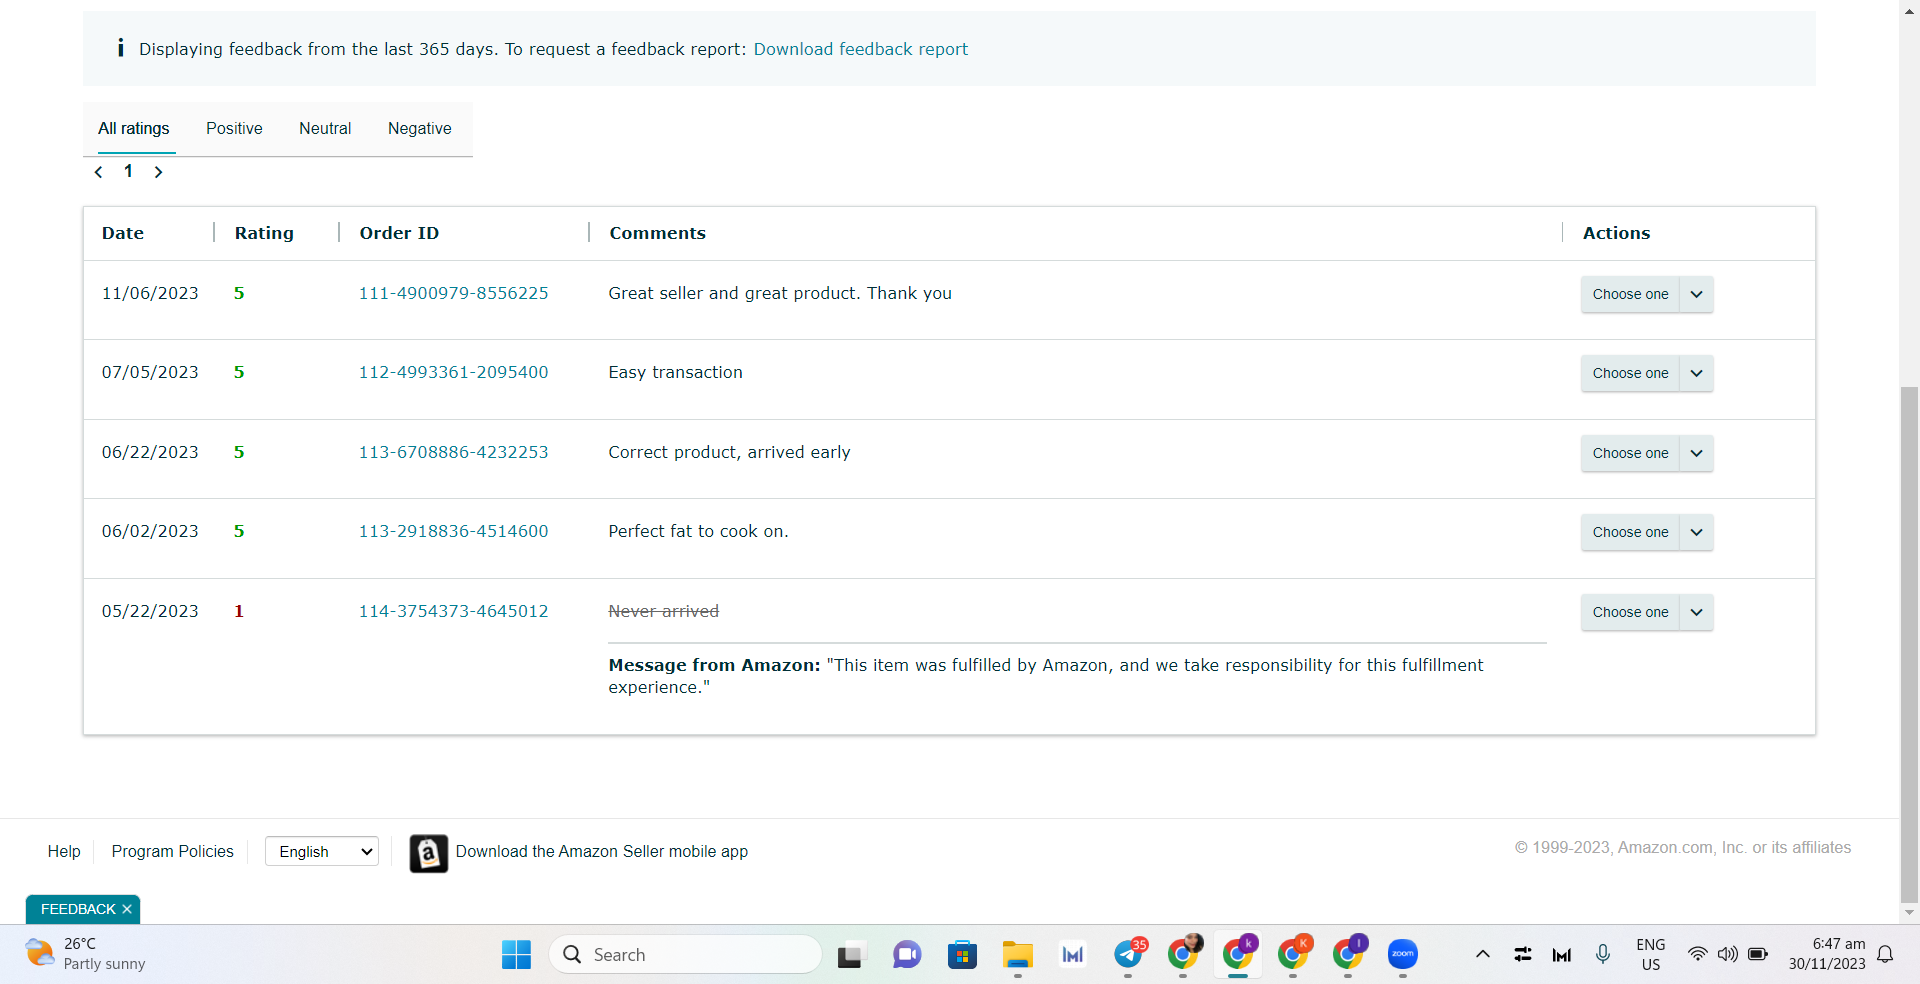Switch to the Neutral ratings tab
Image resolution: width=1920 pixels, height=984 pixels.
[325, 128]
